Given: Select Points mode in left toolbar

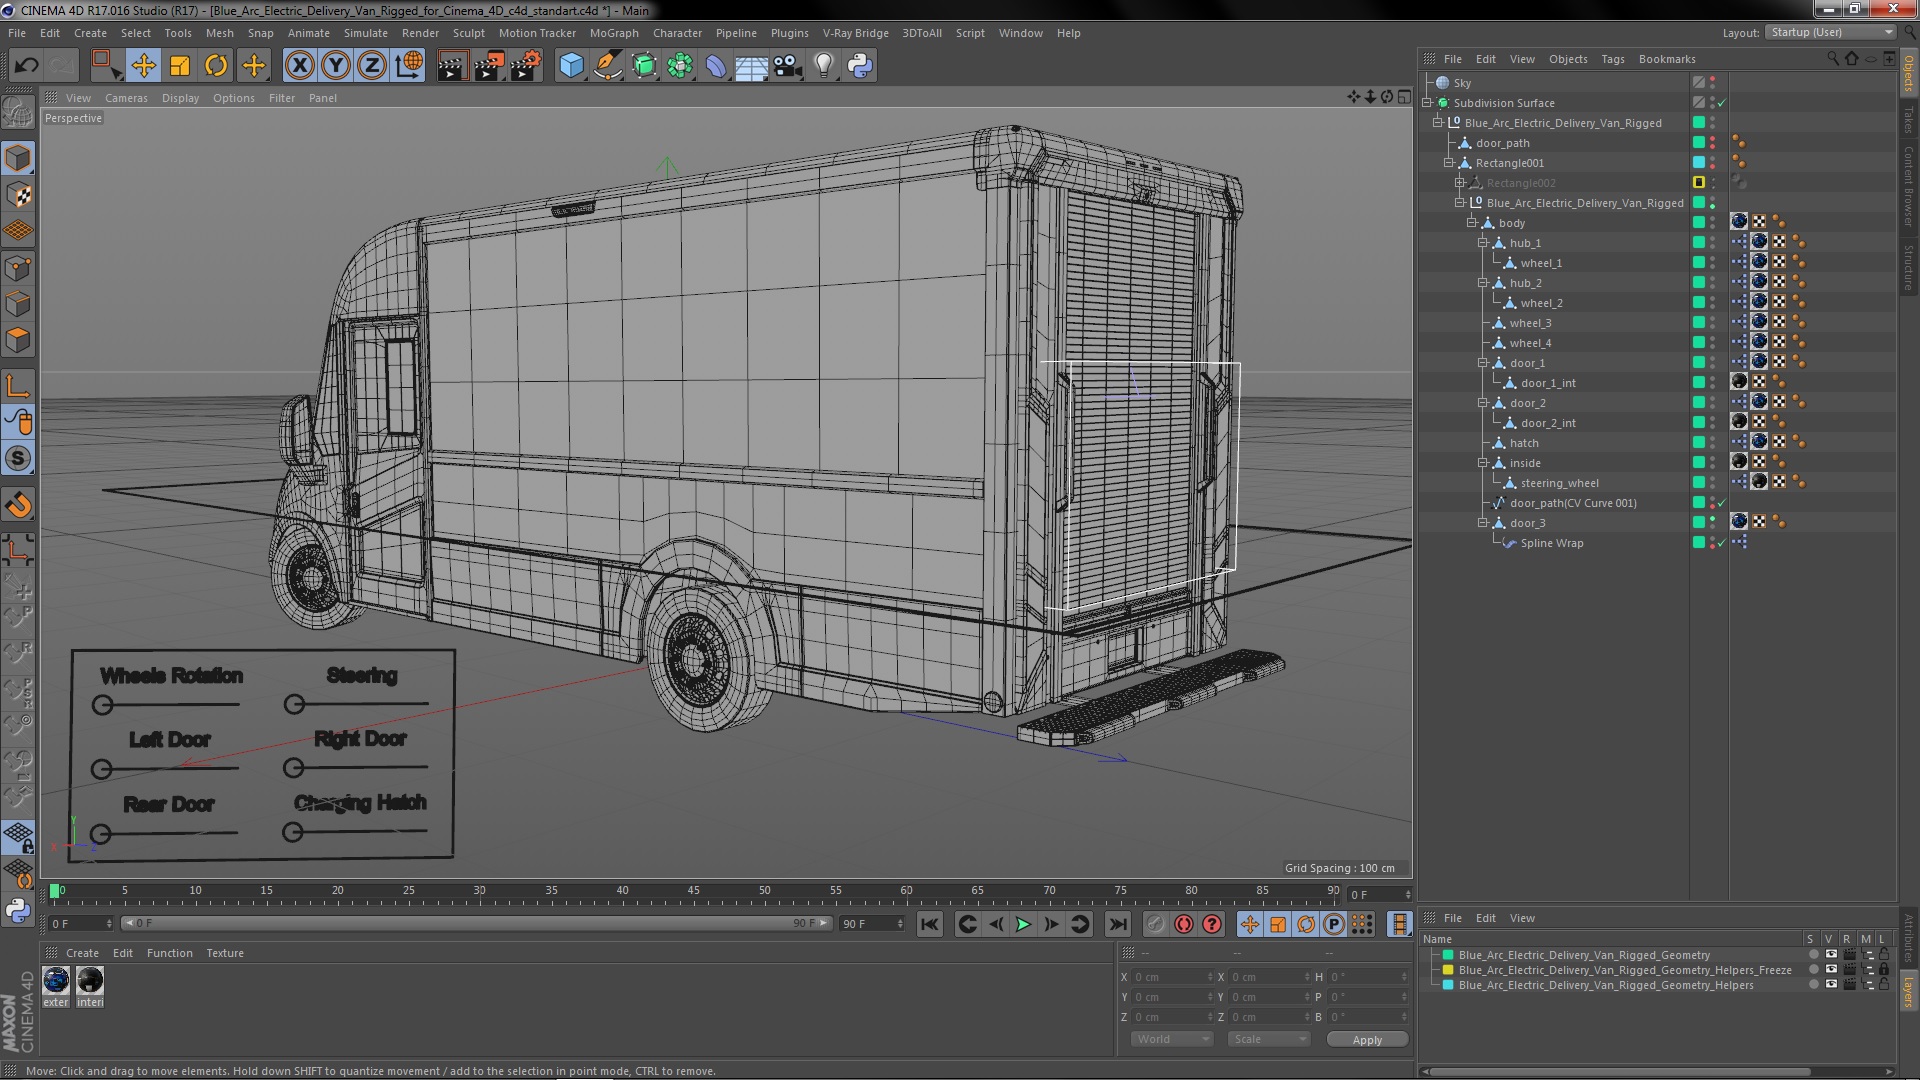Looking at the screenshot, I should pos(18,268).
